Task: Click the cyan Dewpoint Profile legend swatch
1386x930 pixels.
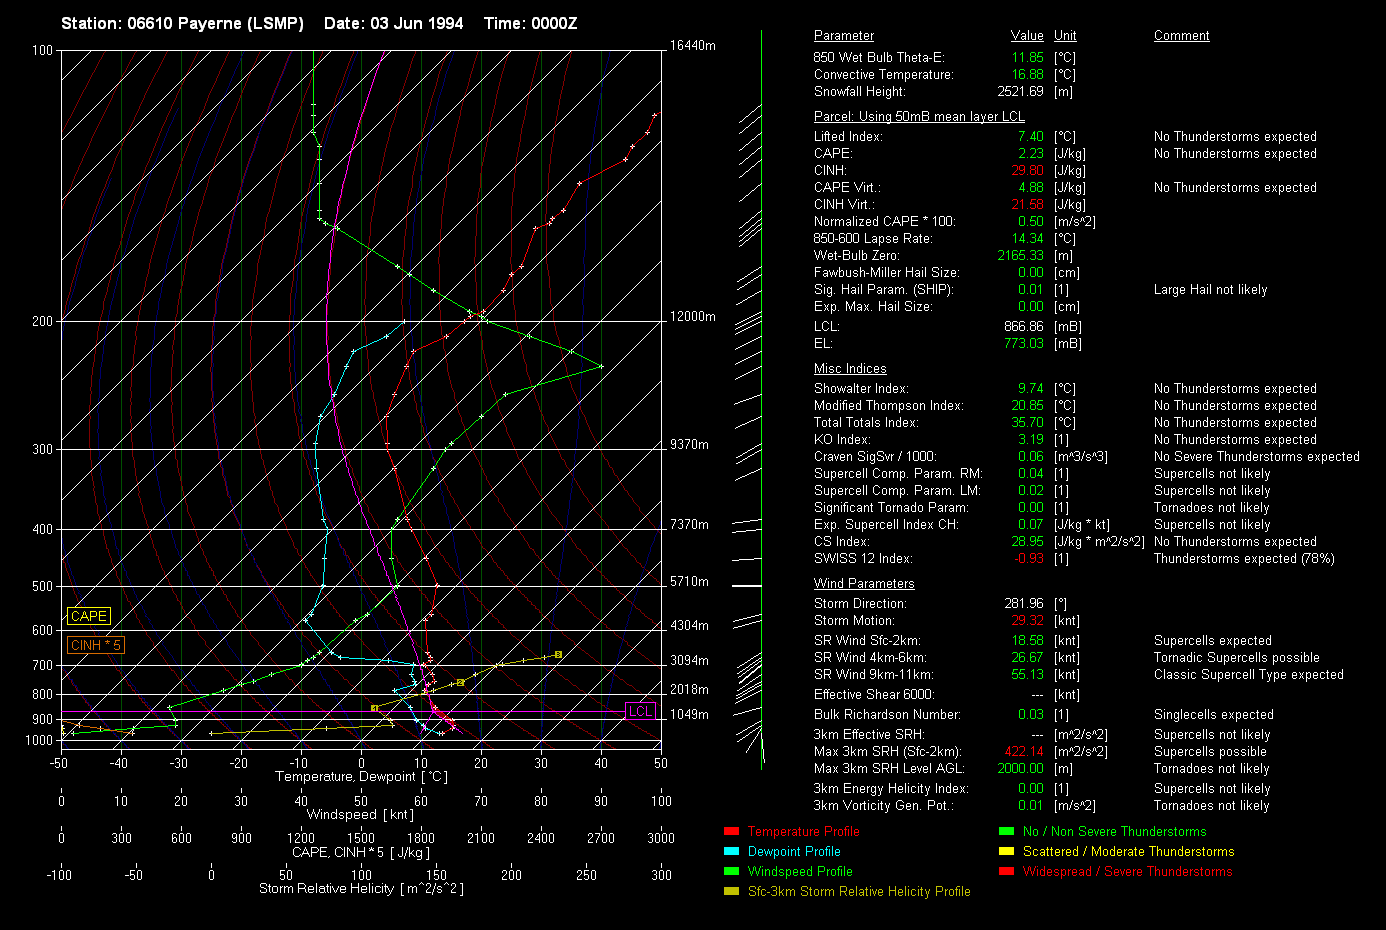Action: click(731, 851)
